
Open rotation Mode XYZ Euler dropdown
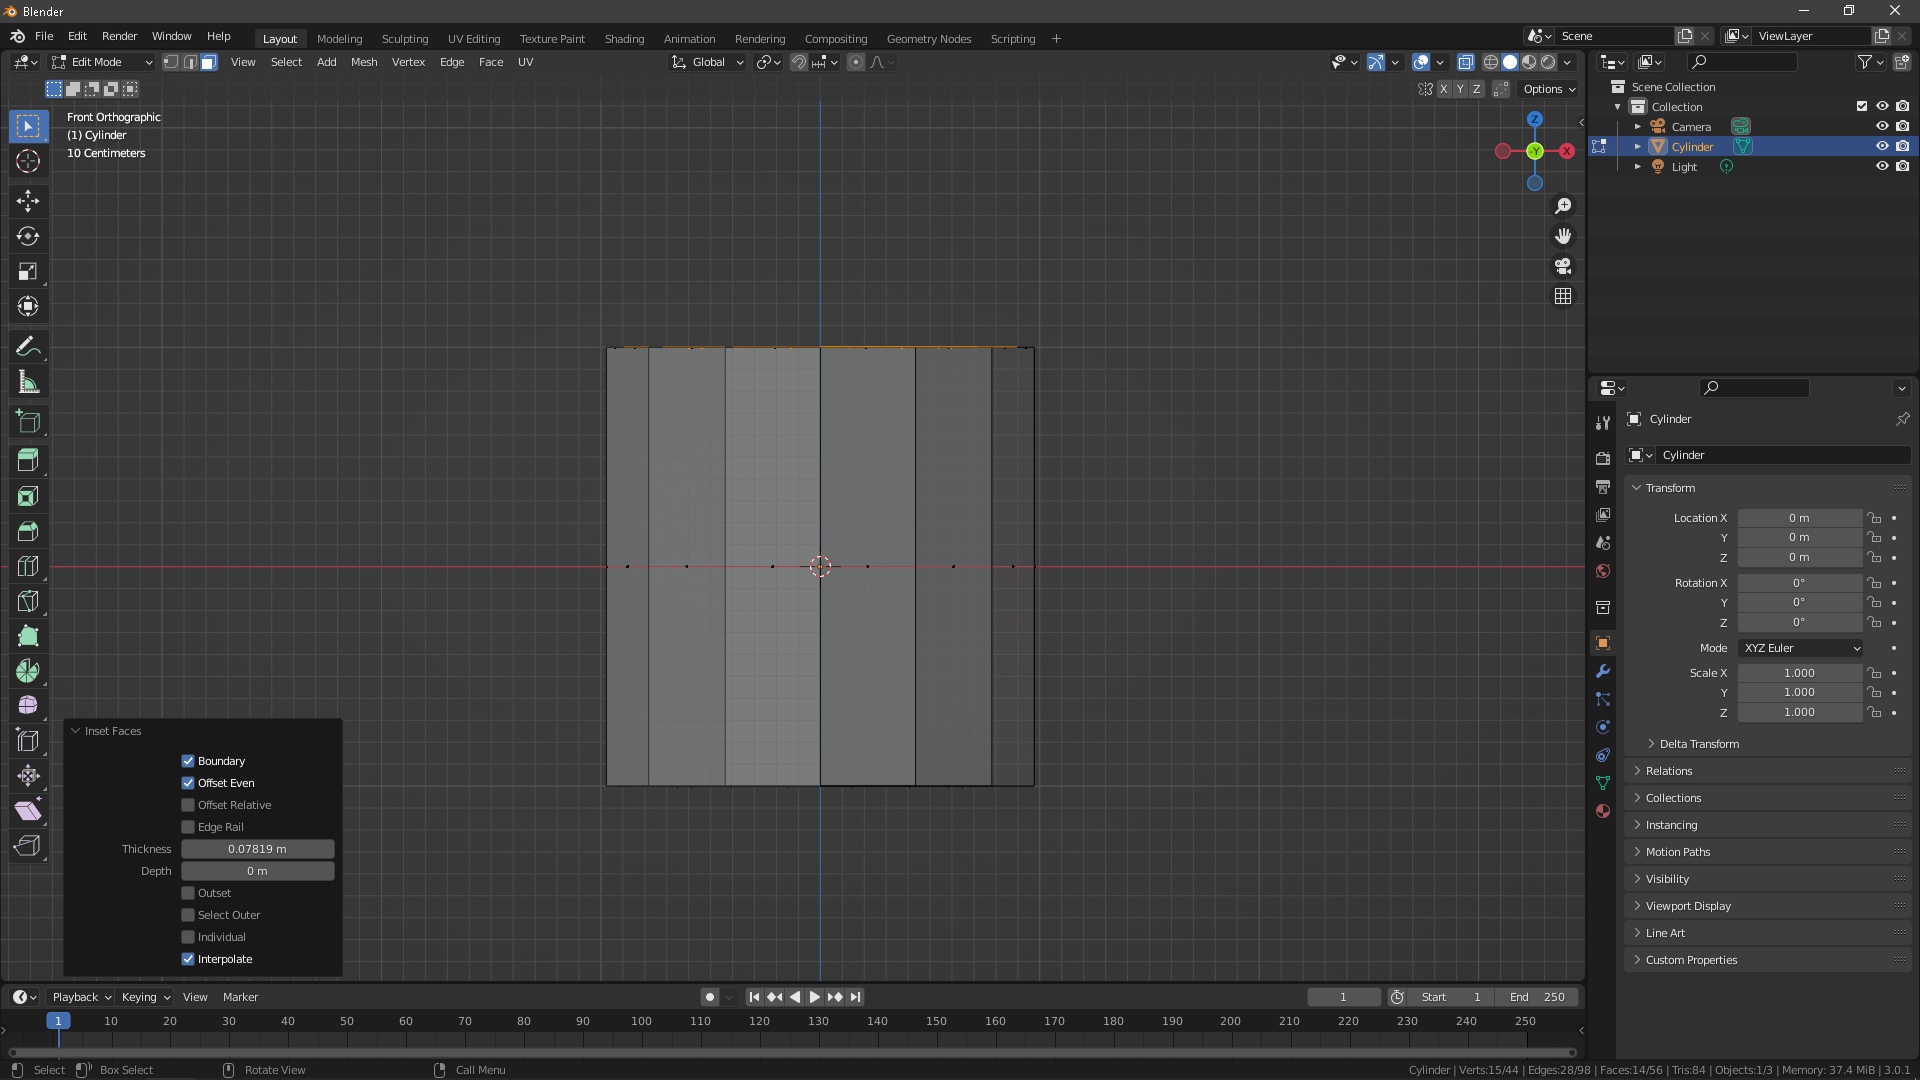[1801, 648]
